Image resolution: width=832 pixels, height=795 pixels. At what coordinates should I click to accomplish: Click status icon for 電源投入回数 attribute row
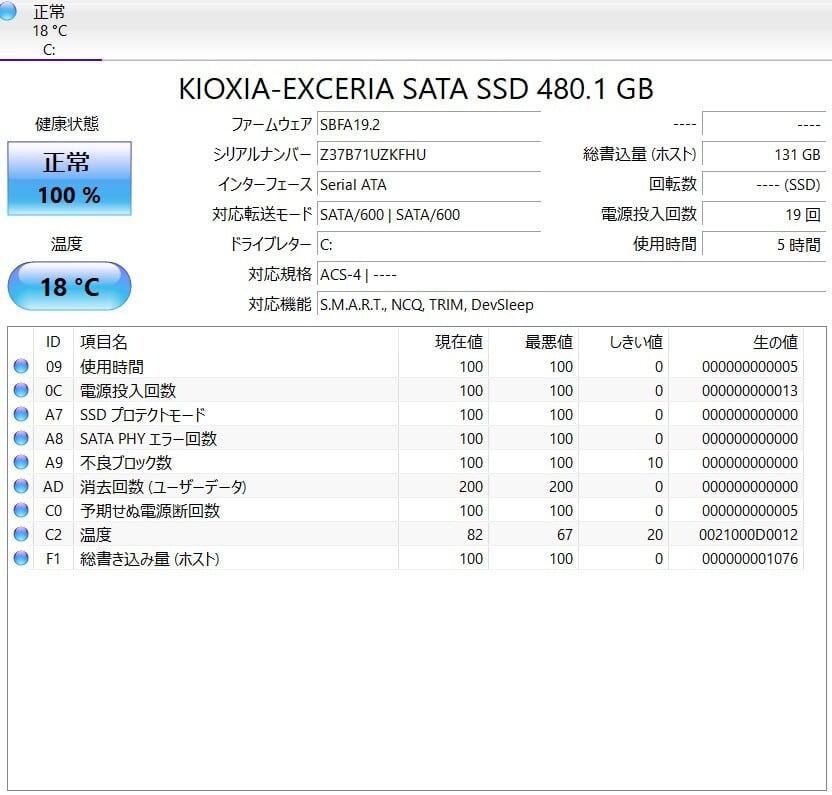tap(21, 391)
